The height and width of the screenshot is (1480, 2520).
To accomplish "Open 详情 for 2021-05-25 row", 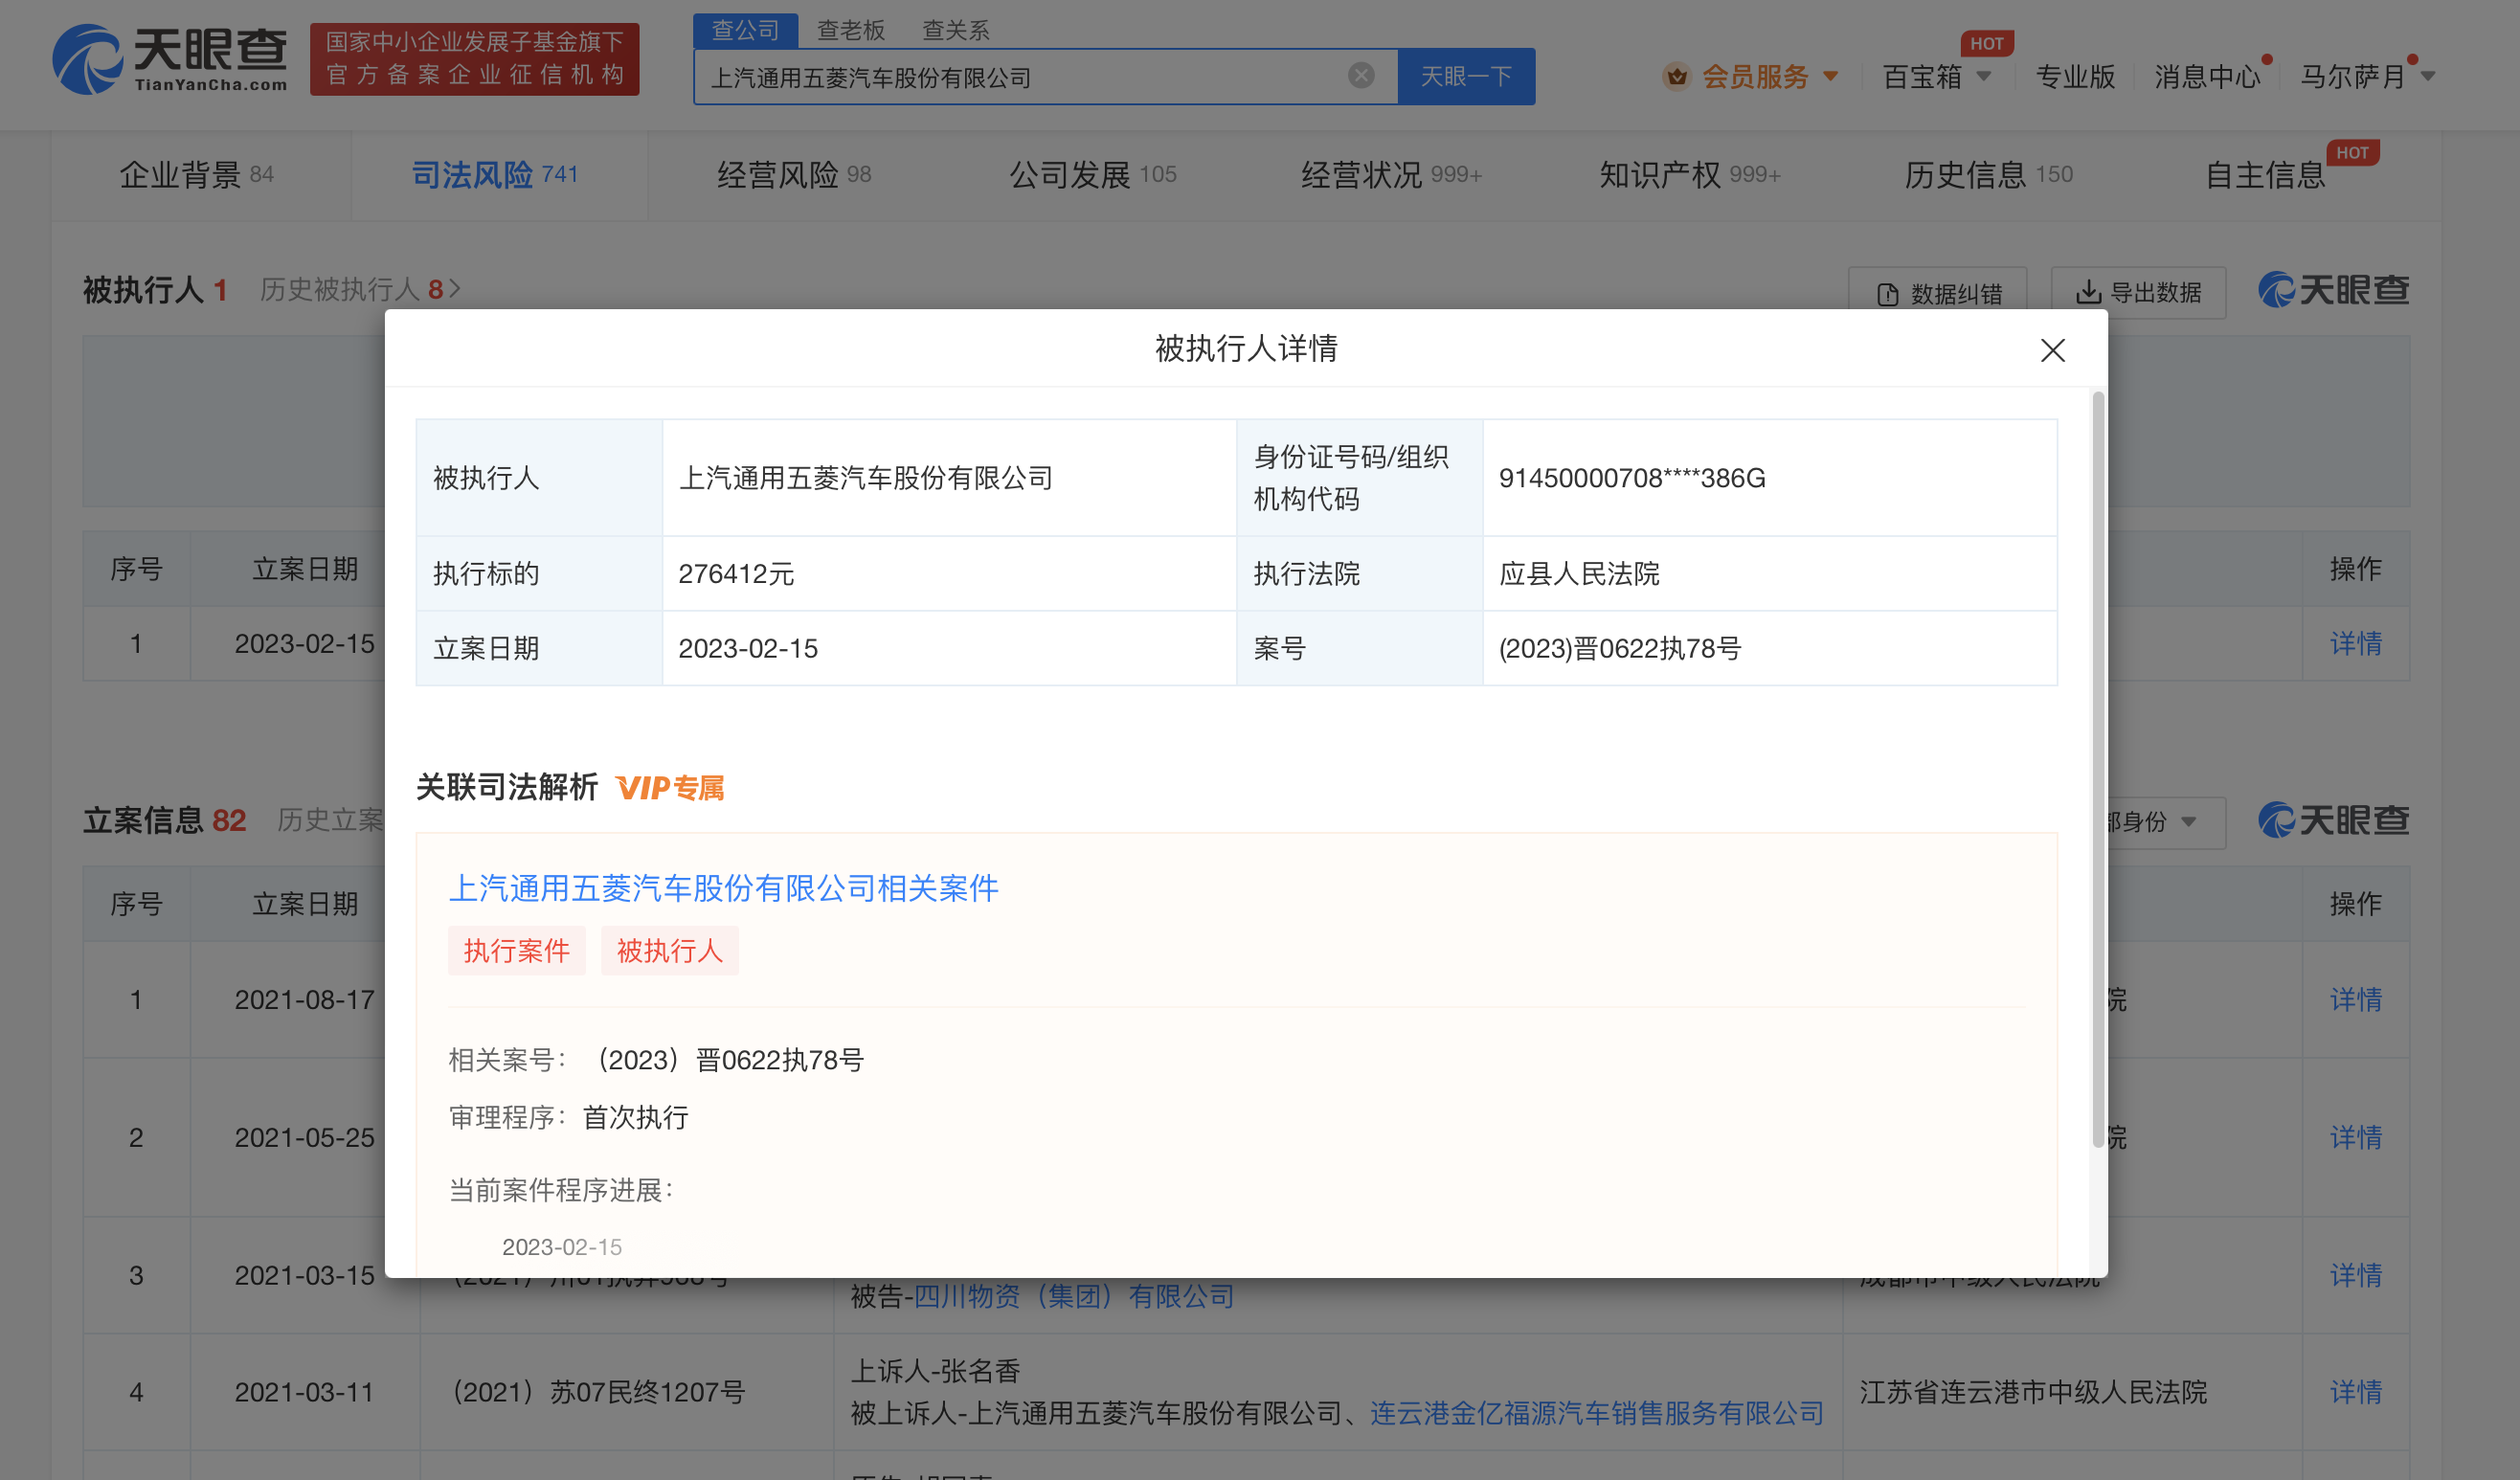I will coord(2355,1137).
